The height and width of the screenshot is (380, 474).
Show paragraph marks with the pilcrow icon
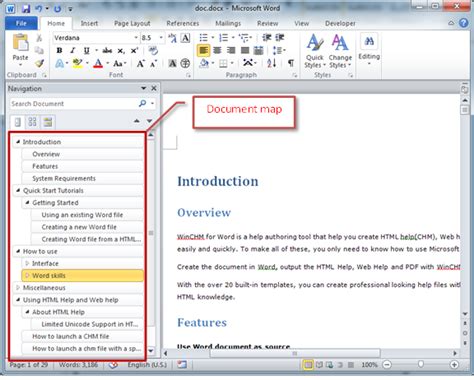291,63
